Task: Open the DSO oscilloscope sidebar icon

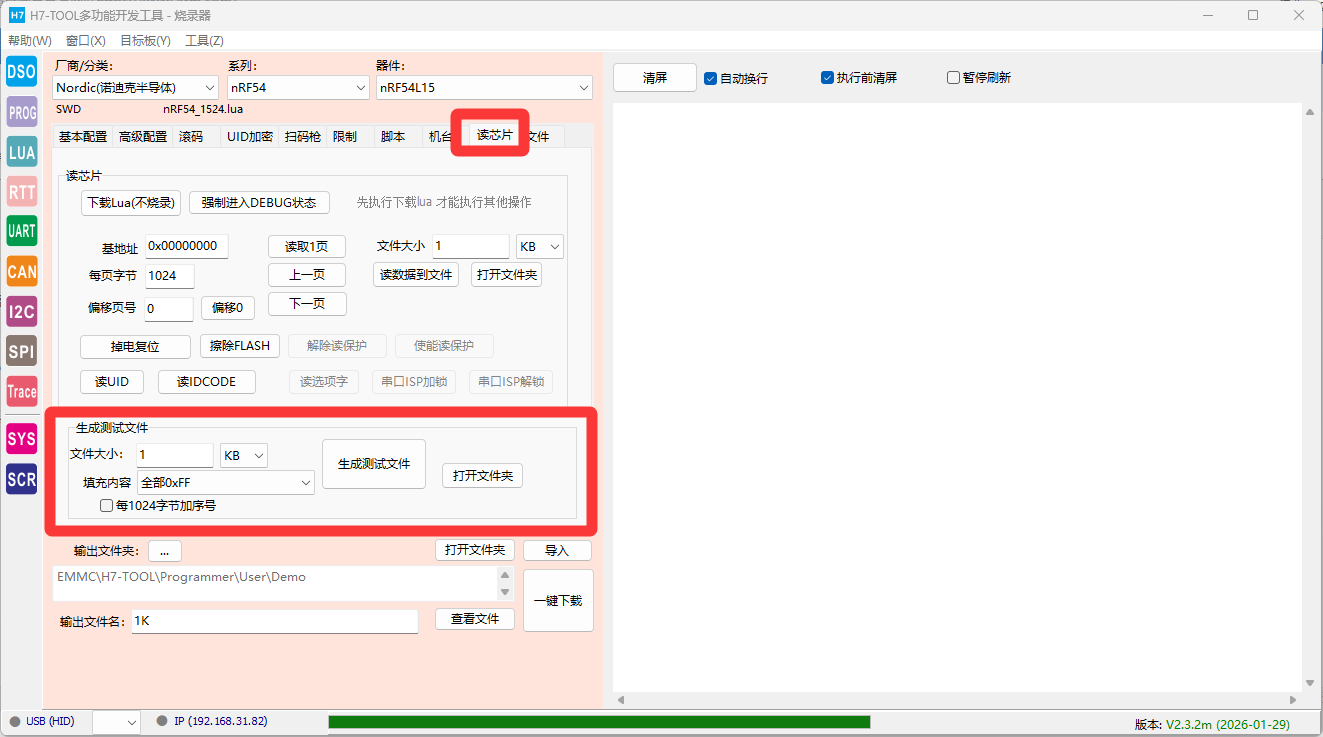Action: pos(21,73)
